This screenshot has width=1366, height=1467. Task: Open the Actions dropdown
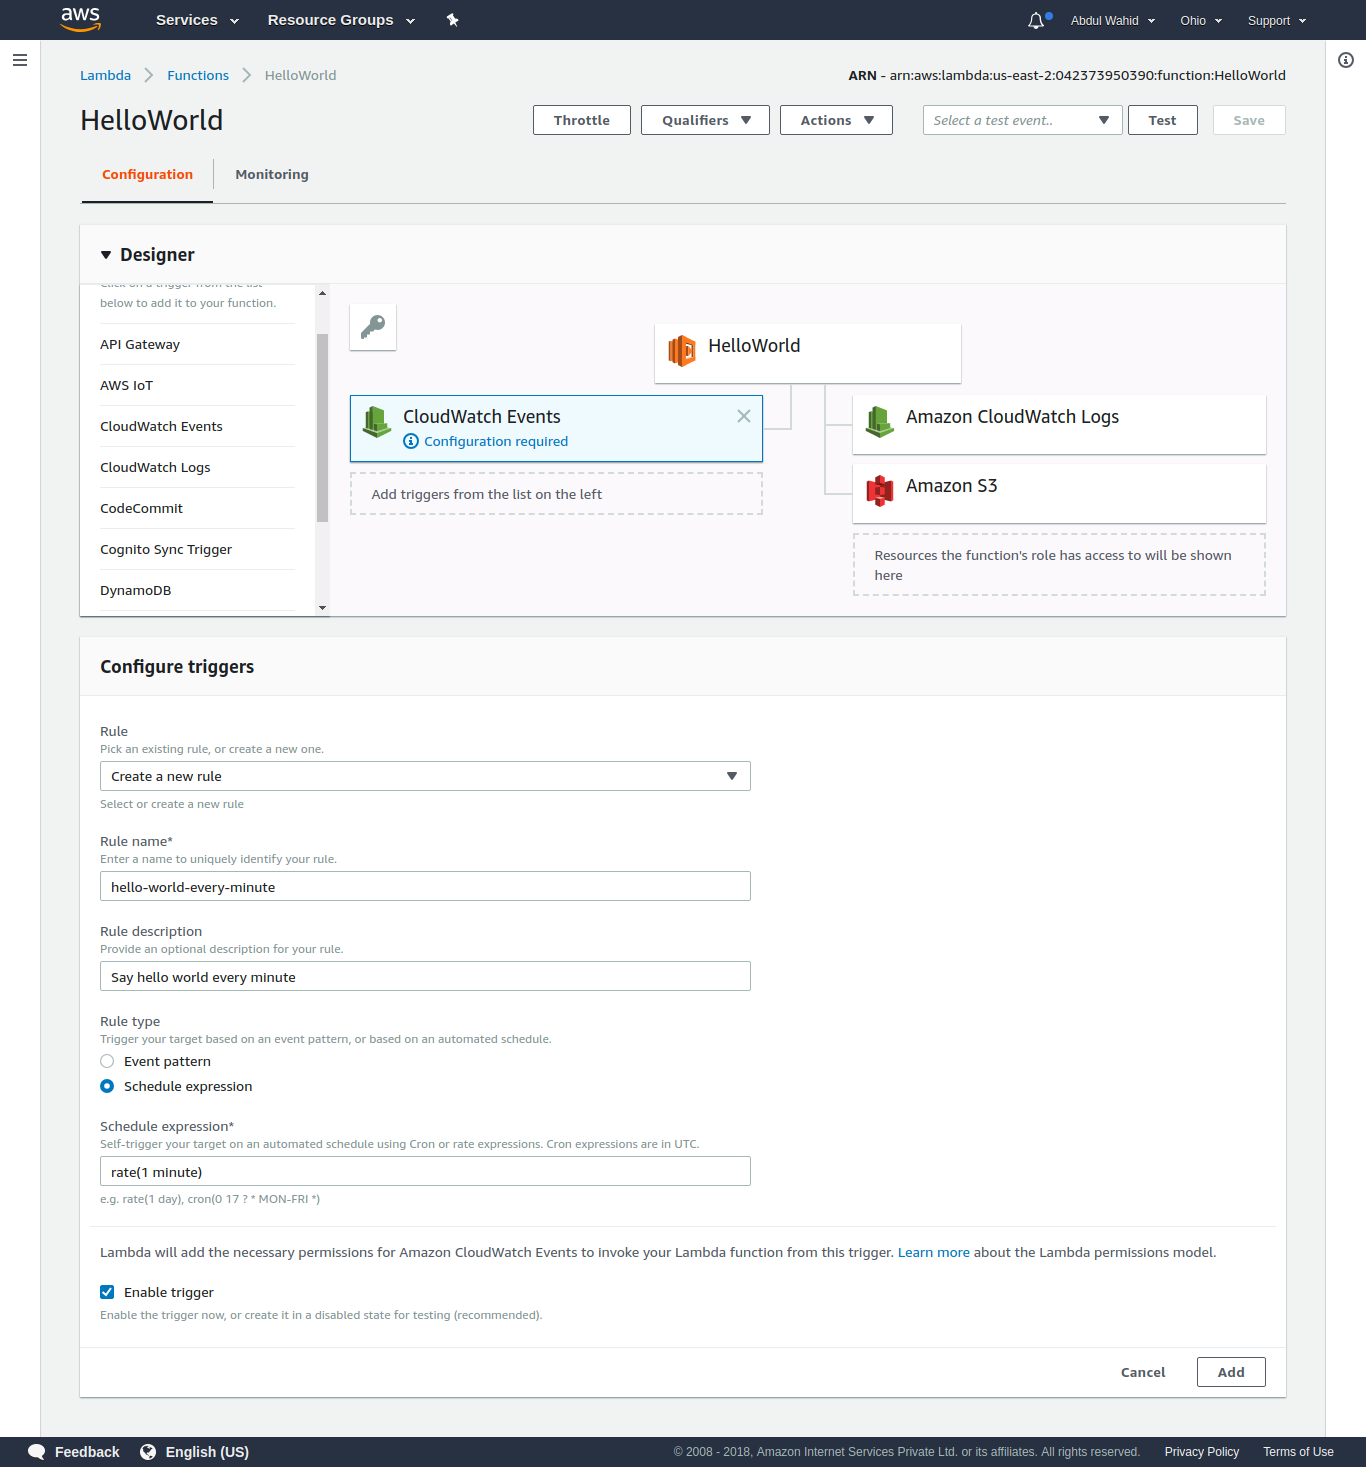coord(836,120)
